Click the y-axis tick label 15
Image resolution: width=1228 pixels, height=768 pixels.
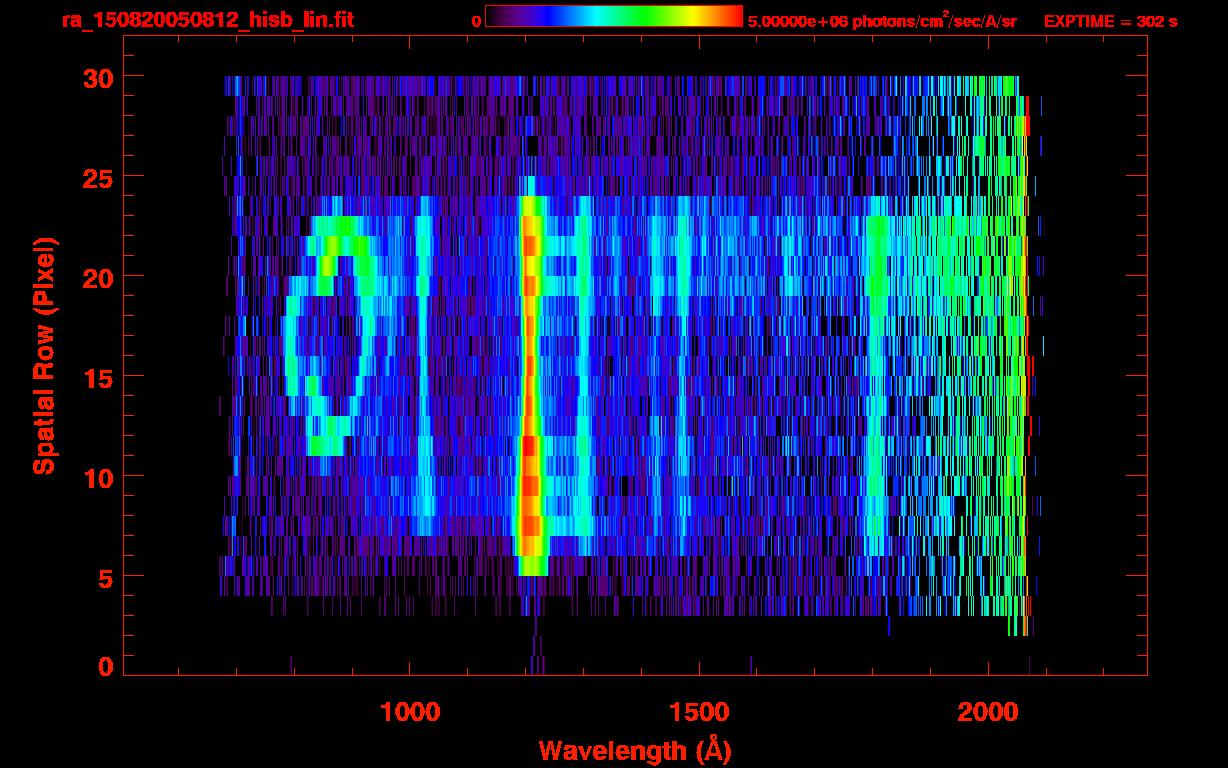[97, 377]
